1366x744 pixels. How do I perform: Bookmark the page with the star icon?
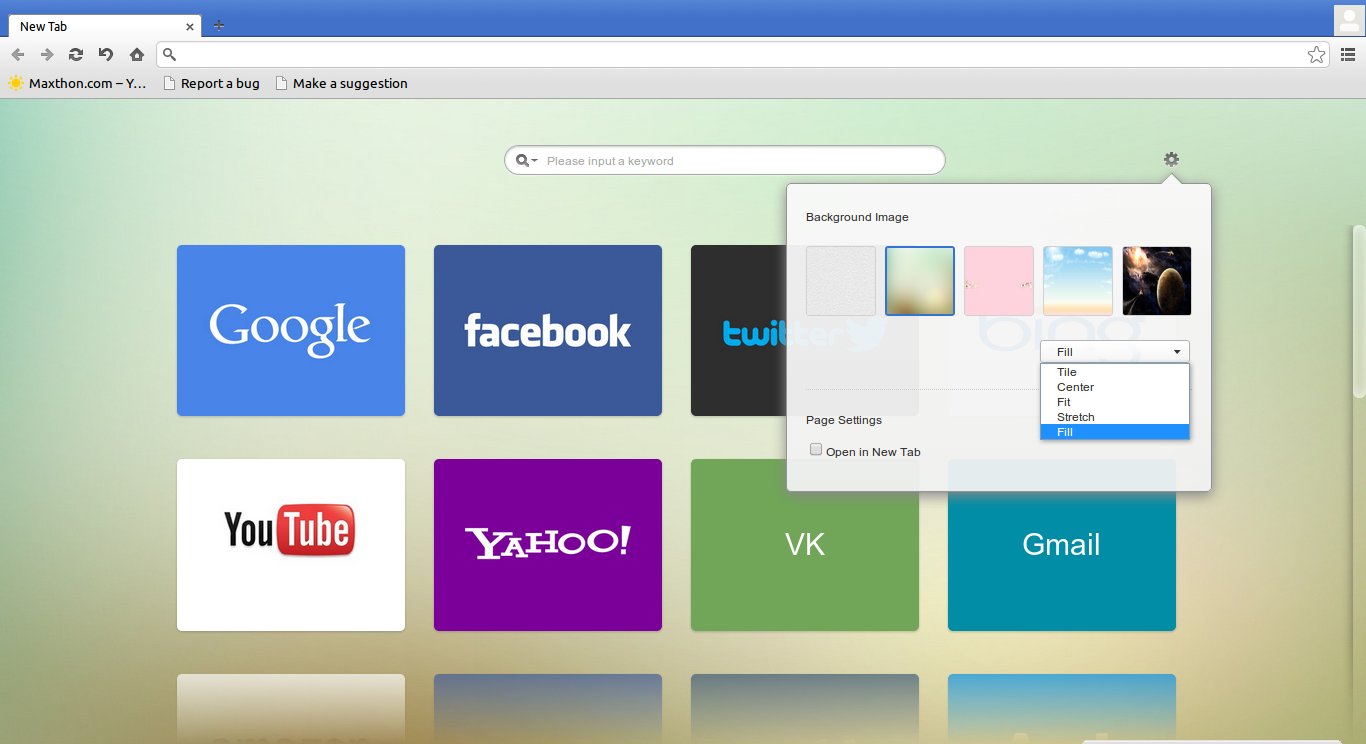[x=1316, y=55]
